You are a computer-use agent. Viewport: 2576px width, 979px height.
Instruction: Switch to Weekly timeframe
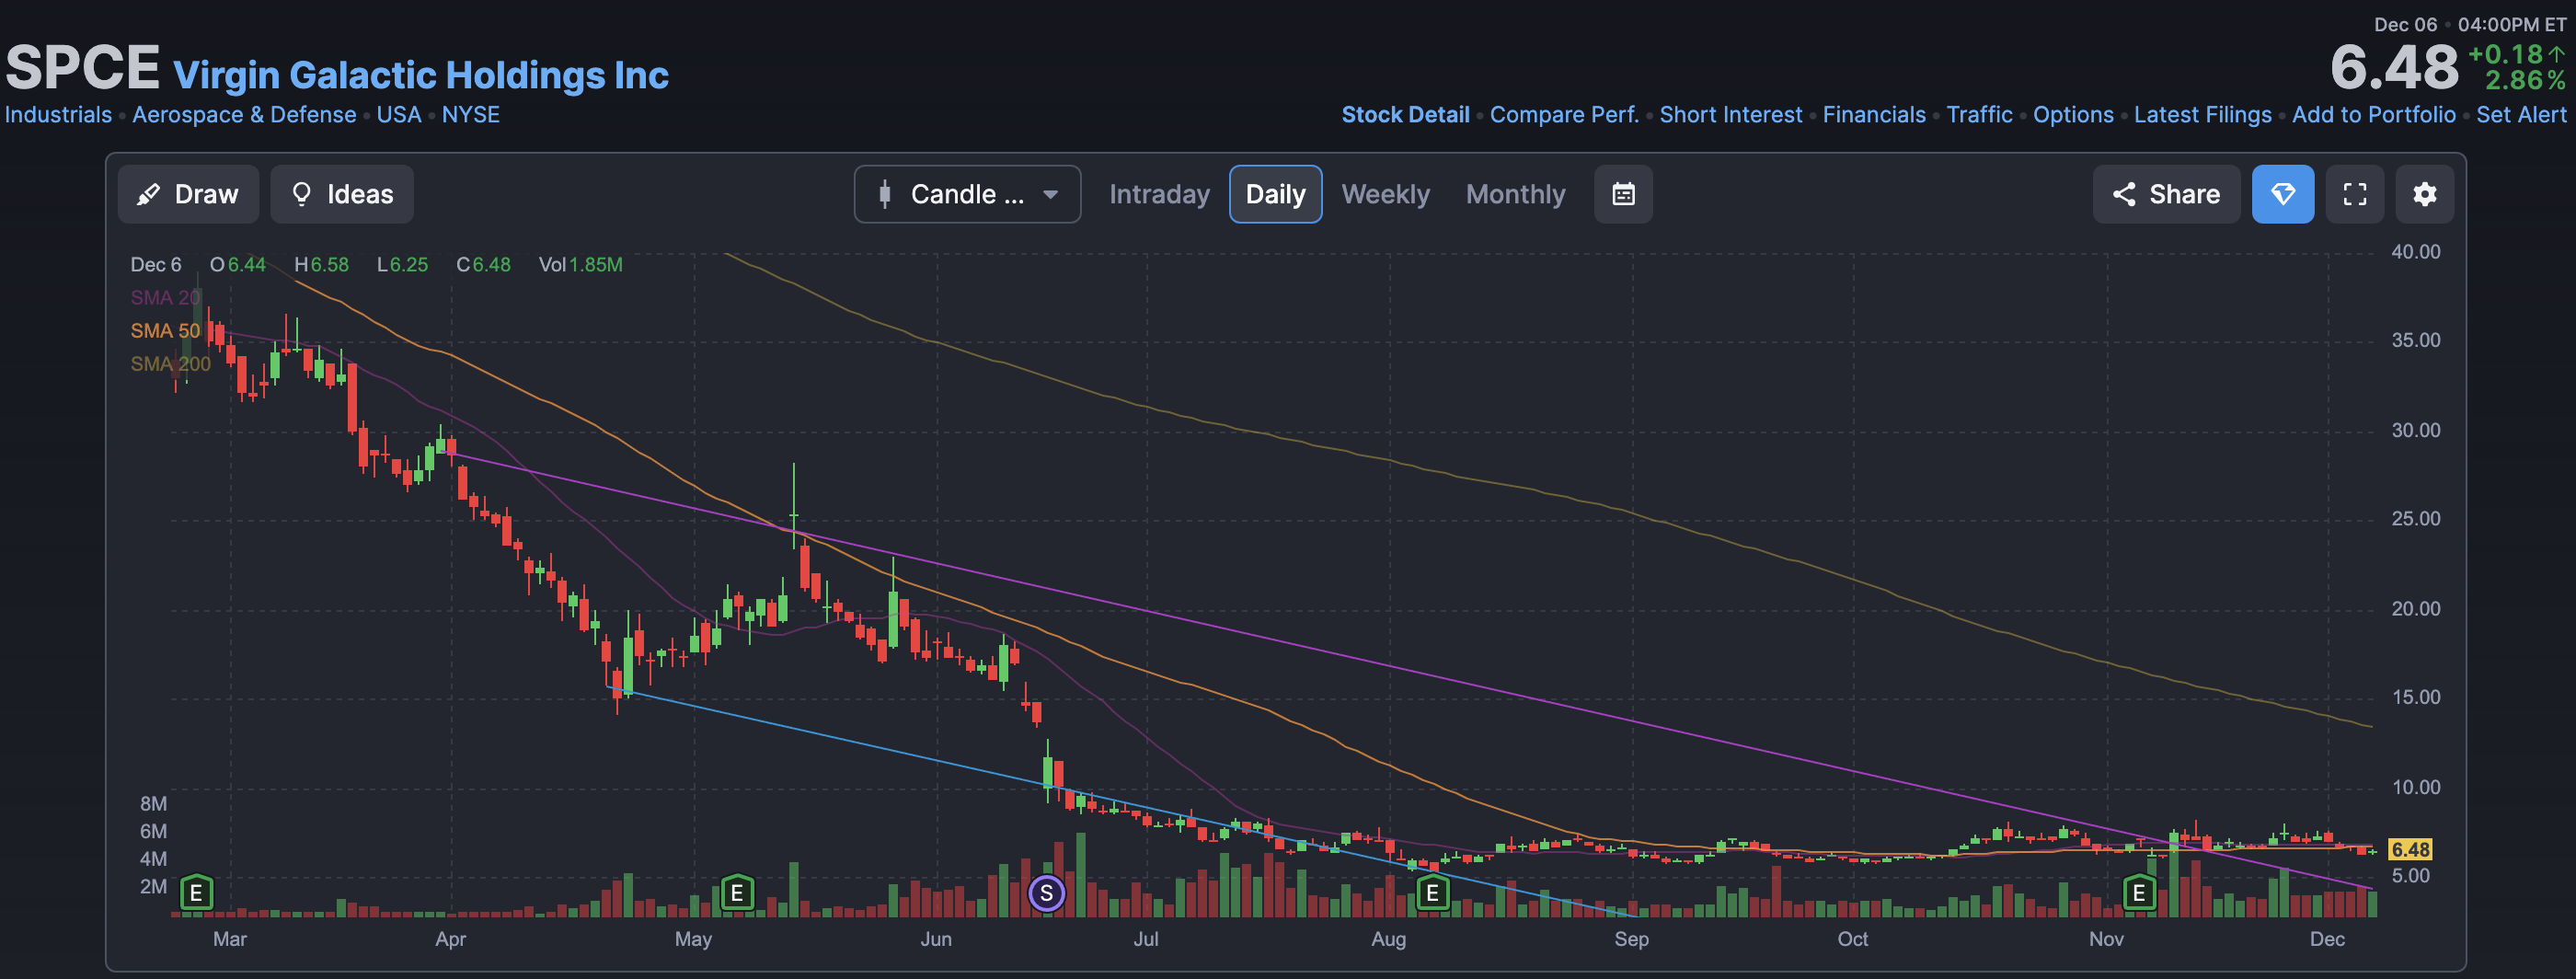point(1385,194)
